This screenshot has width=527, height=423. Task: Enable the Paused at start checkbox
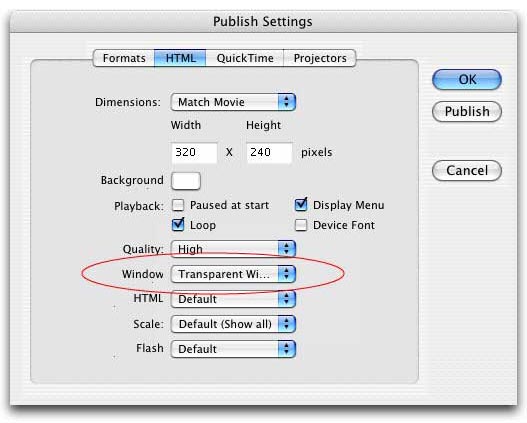pyautogui.click(x=178, y=205)
